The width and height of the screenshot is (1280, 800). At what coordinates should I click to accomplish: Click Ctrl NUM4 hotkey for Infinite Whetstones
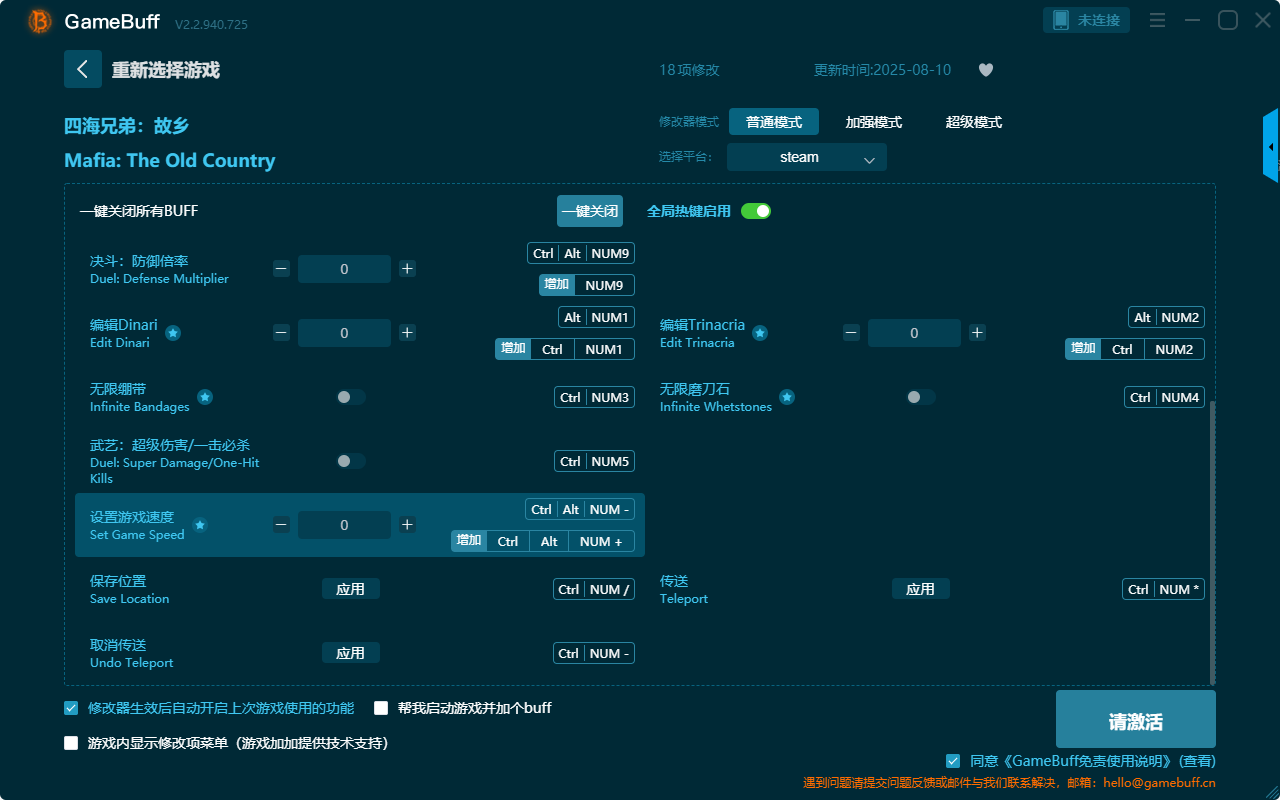click(x=1165, y=397)
